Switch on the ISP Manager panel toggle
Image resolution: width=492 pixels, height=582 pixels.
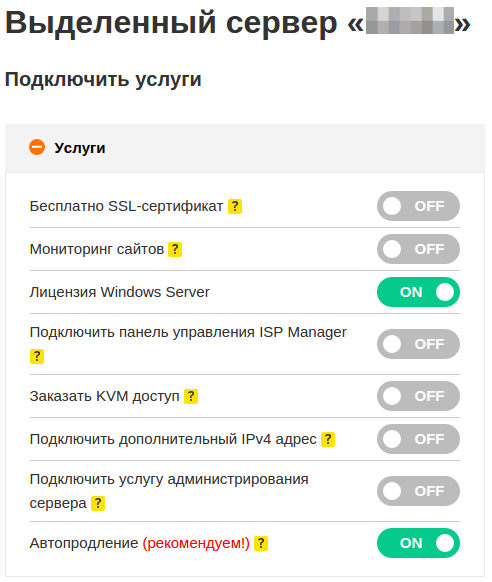(418, 344)
